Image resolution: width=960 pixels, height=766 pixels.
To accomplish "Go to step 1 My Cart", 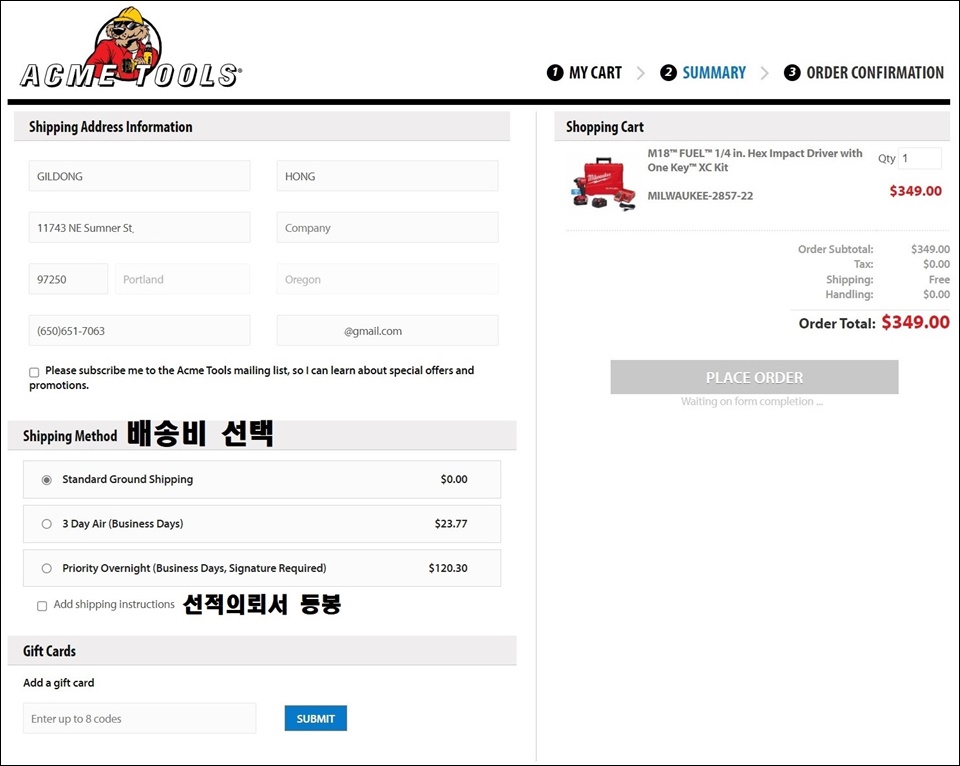I will (584, 73).
